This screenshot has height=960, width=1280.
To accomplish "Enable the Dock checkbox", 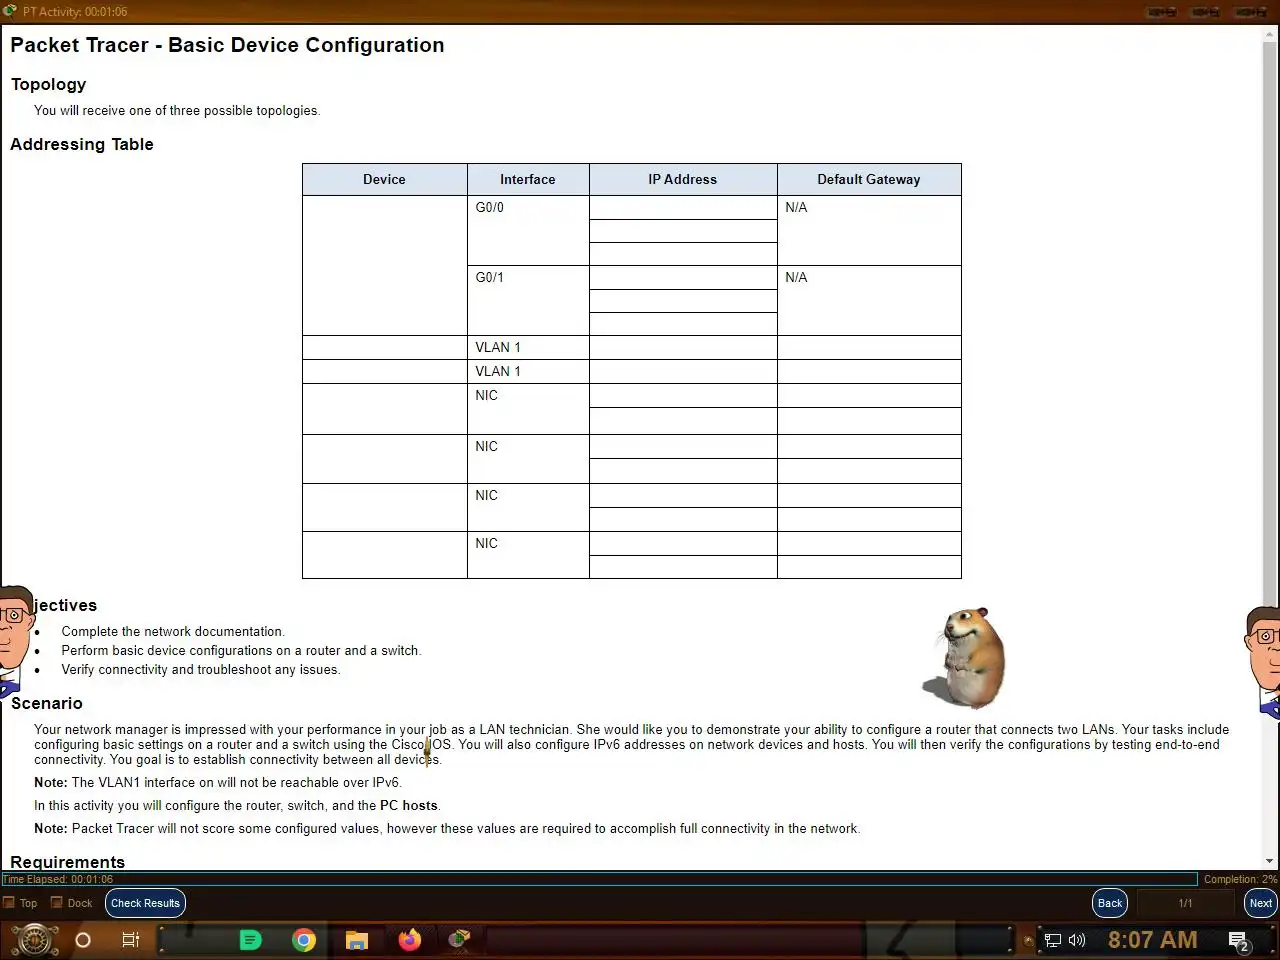I will pyautogui.click(x=57, y=903).
